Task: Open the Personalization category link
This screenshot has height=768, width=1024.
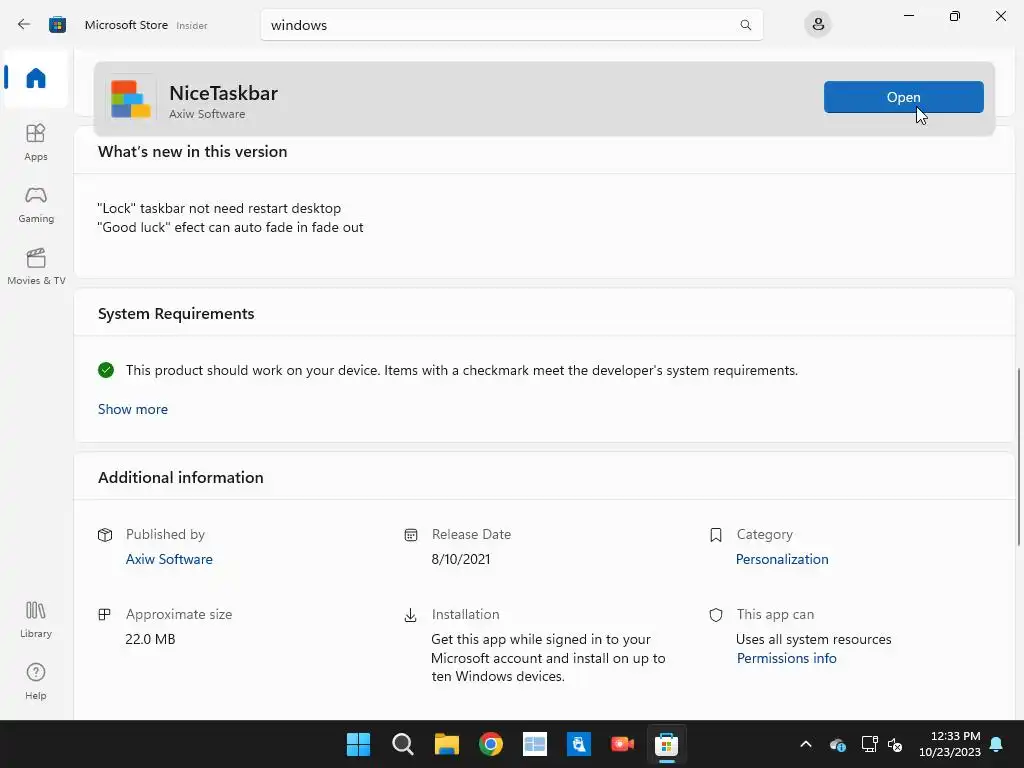Action: (x=782, y=560)
